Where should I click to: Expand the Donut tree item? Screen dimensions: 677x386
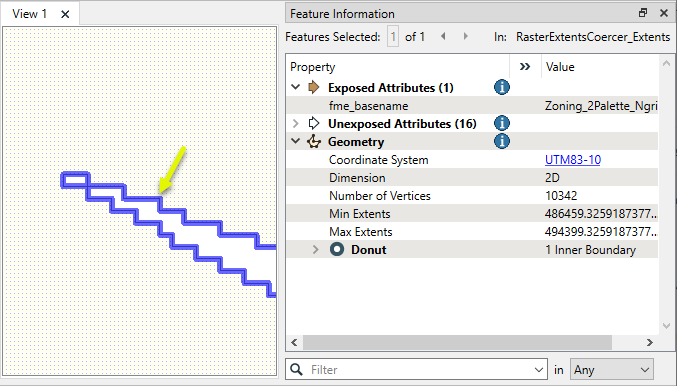tap(316, 250)
